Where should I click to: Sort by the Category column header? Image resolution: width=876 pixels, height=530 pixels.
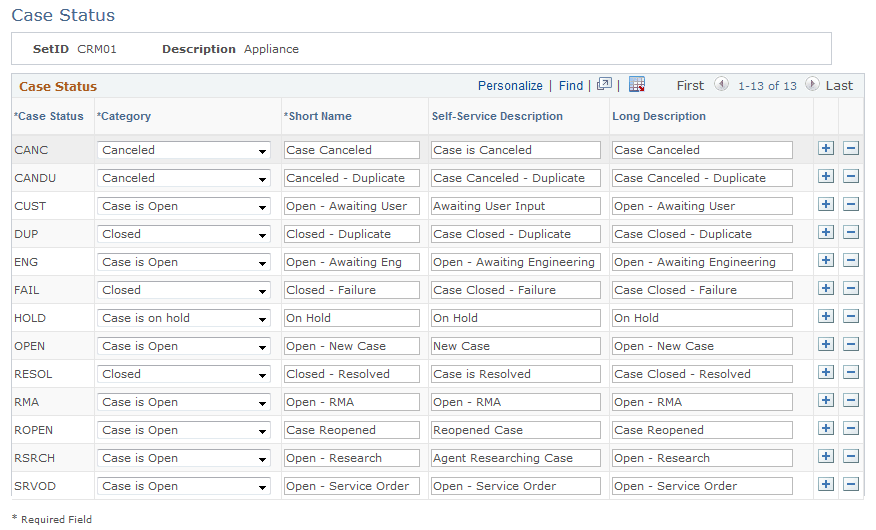(124, 116)
